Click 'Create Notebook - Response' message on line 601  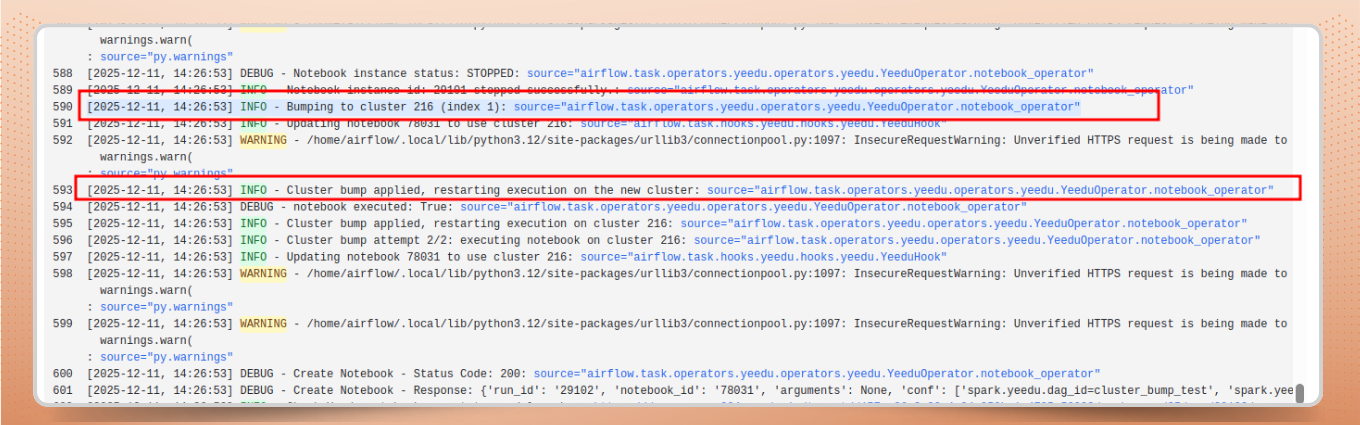tap(380, 390)
